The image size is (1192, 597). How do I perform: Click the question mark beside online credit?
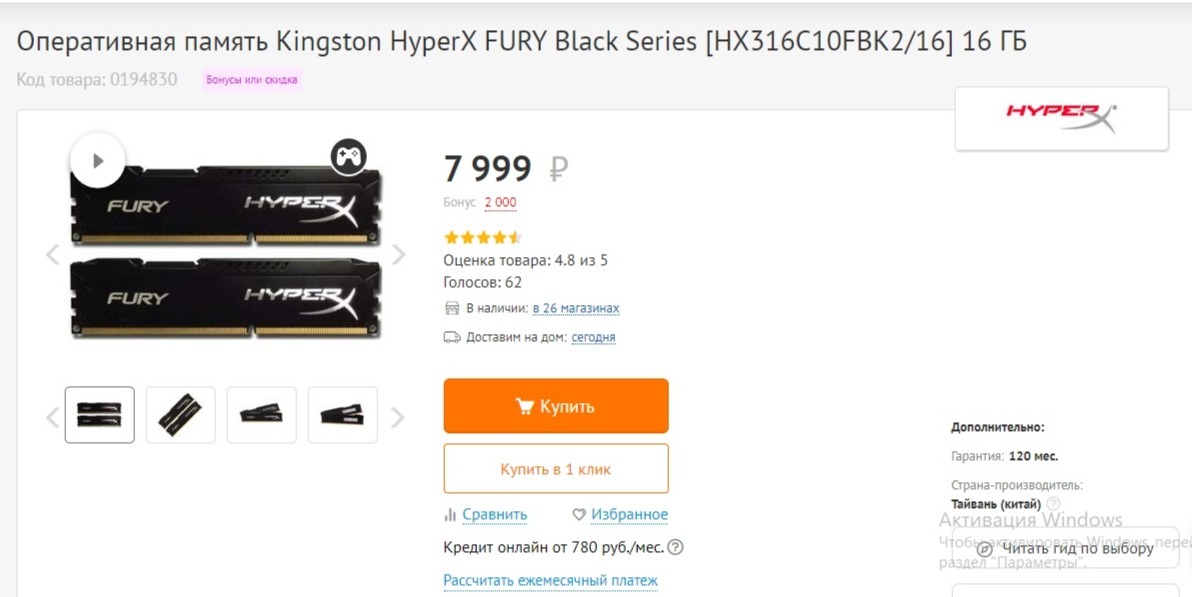click(676, 547)
